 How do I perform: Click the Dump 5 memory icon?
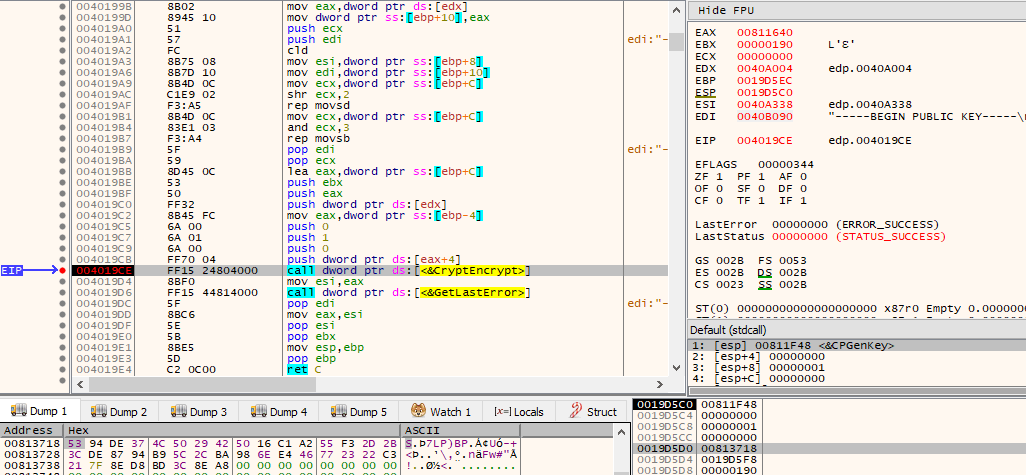tap(338, 412)
